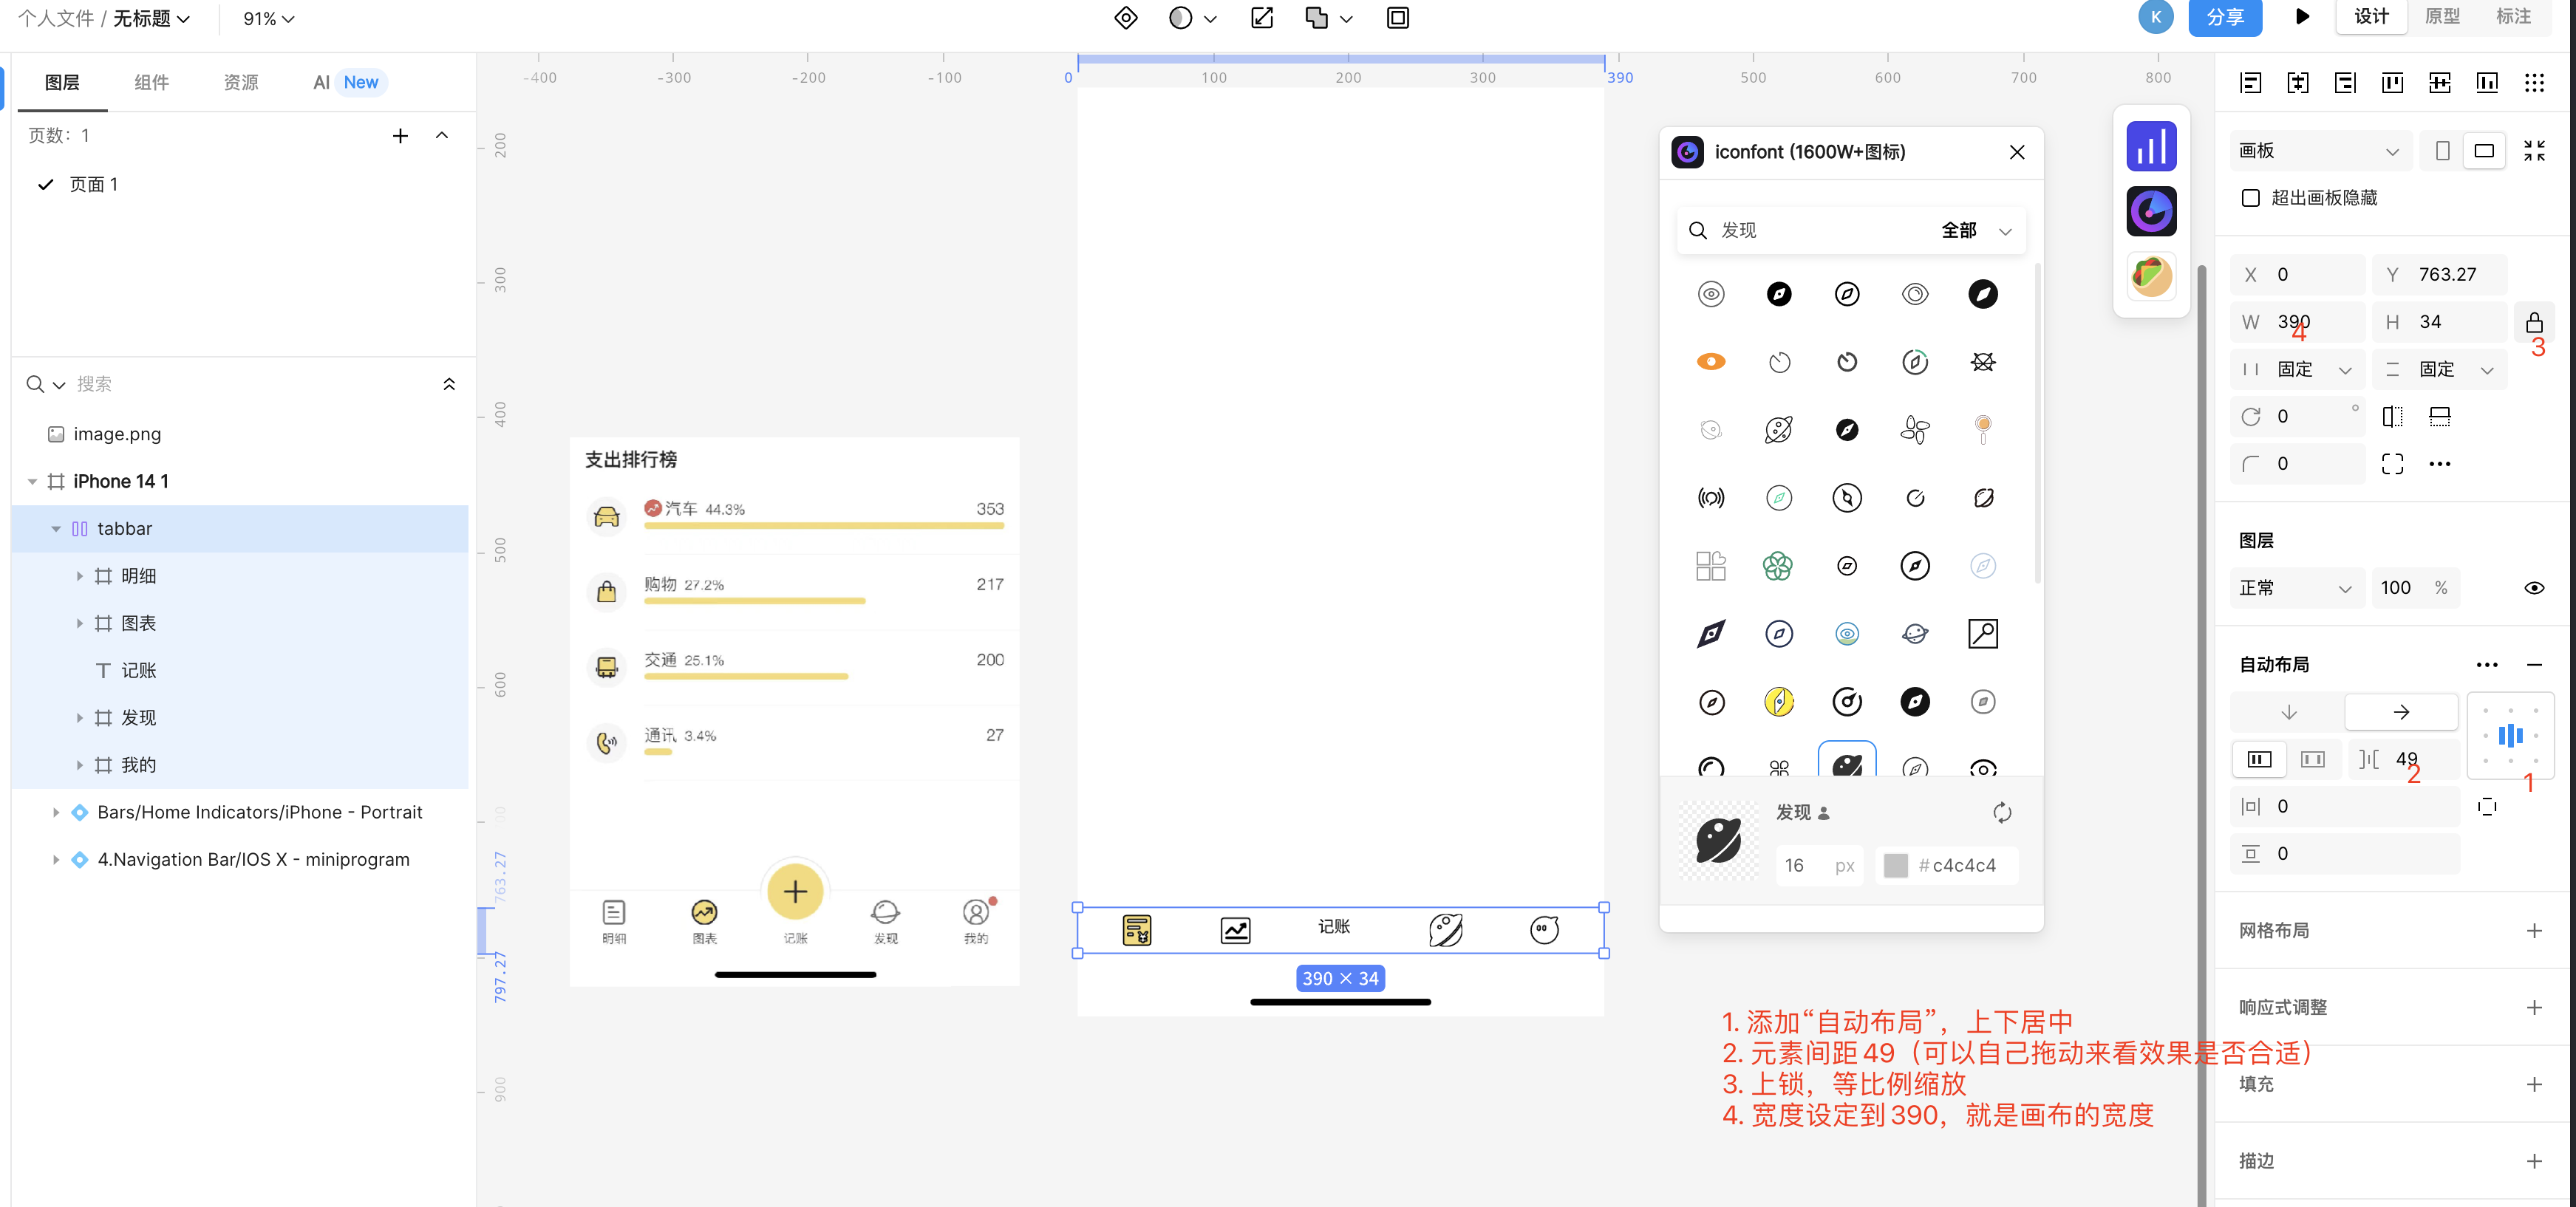Screen dimensions: 2576x1207
Task: Click the edit pencil square icon
Action: (x=1262, y=18)
